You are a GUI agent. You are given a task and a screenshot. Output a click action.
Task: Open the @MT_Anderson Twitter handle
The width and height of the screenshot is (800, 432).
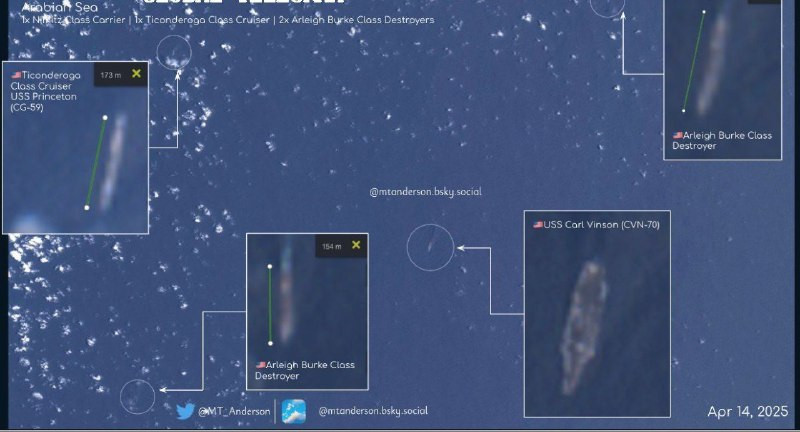(234, 411)
